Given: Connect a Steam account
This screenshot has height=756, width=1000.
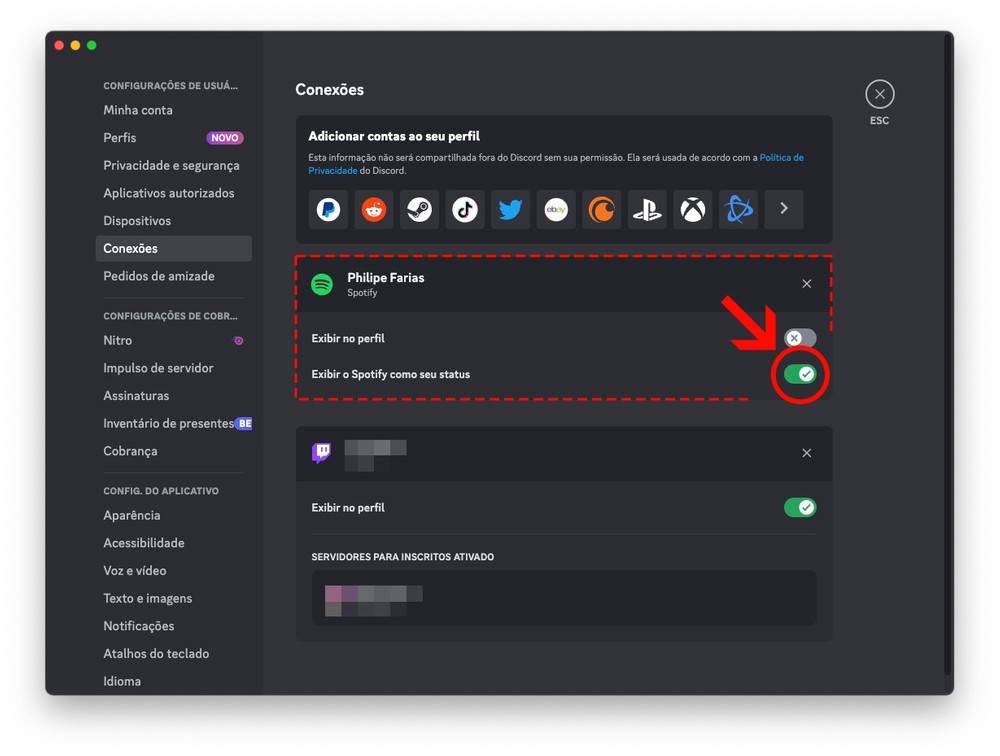Looking at the screenshot, I should 420,209.
